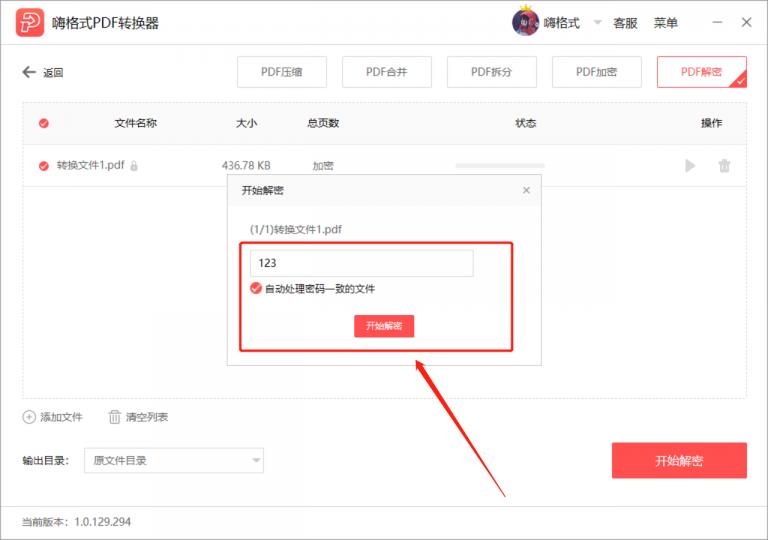The width and height of the screenshot is (768, 540).
Task: Close the 开始解密 dialog
Action: [526, 190]
